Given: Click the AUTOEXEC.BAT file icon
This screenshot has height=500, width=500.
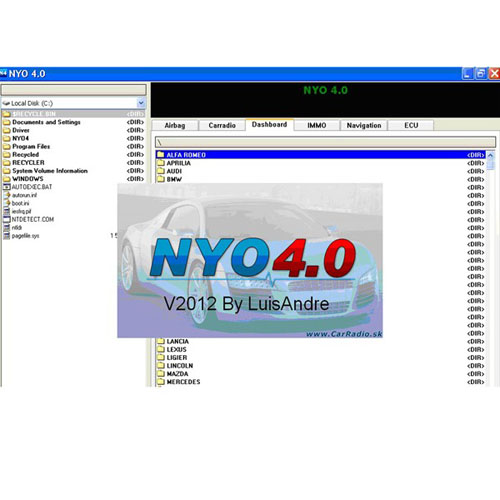Looking at the screenshot, I should tap(7, 187).
